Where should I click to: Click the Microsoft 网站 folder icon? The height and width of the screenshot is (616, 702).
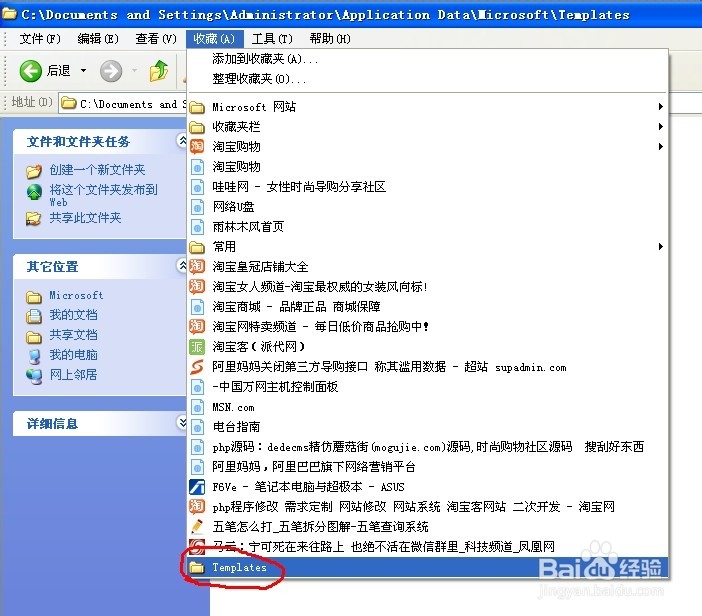(x=197, y=107)
